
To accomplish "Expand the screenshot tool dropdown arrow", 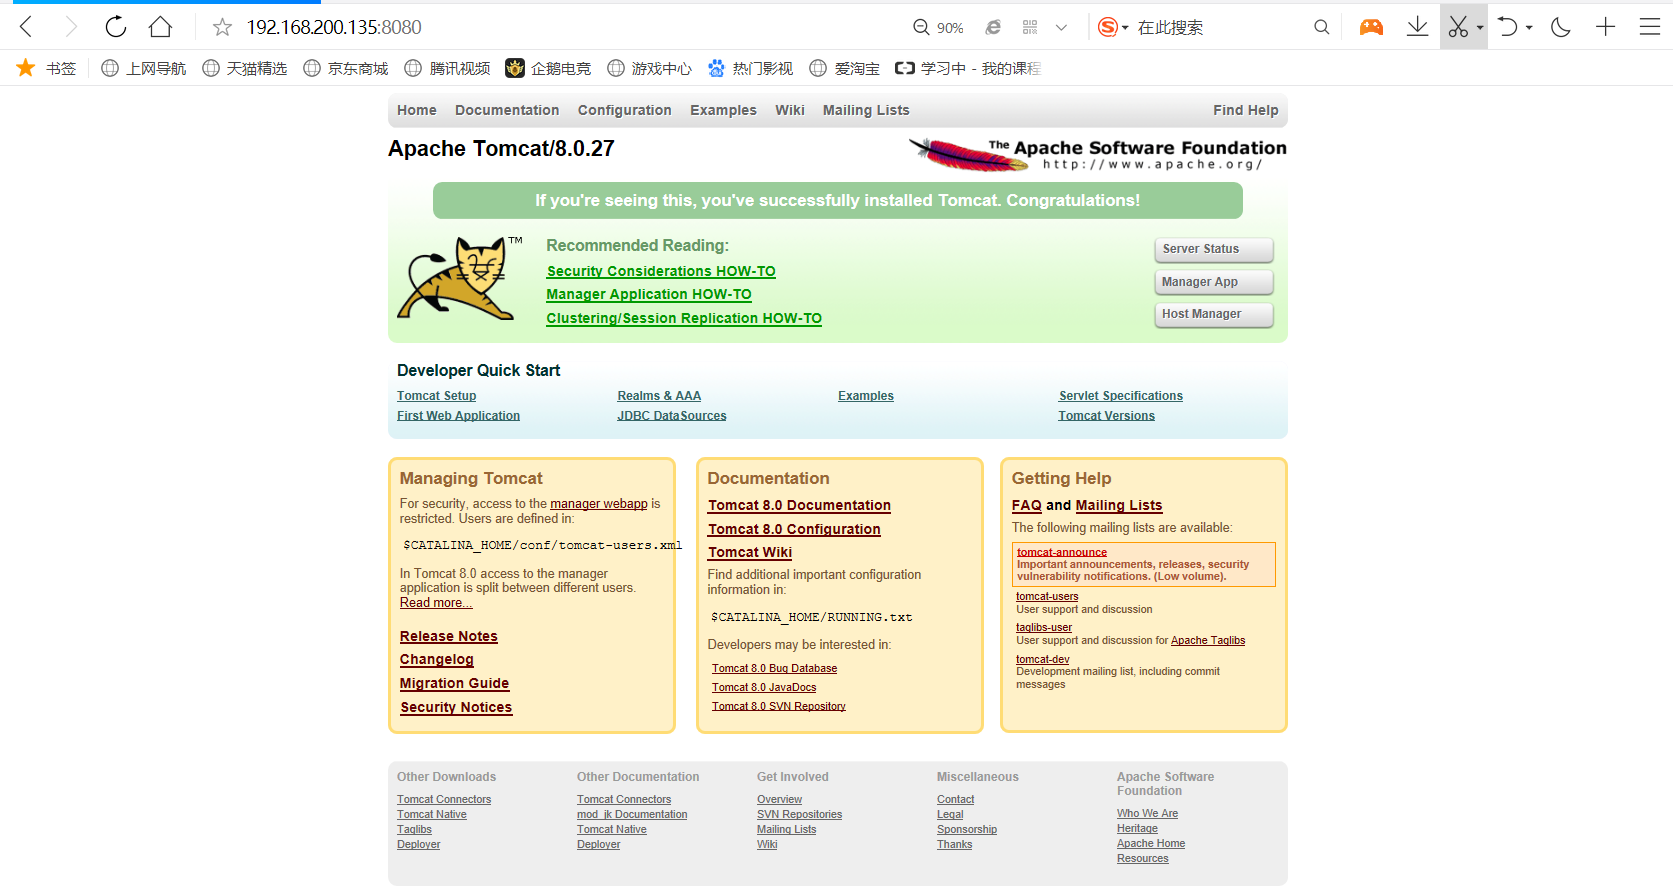I will click(1480, 28).
